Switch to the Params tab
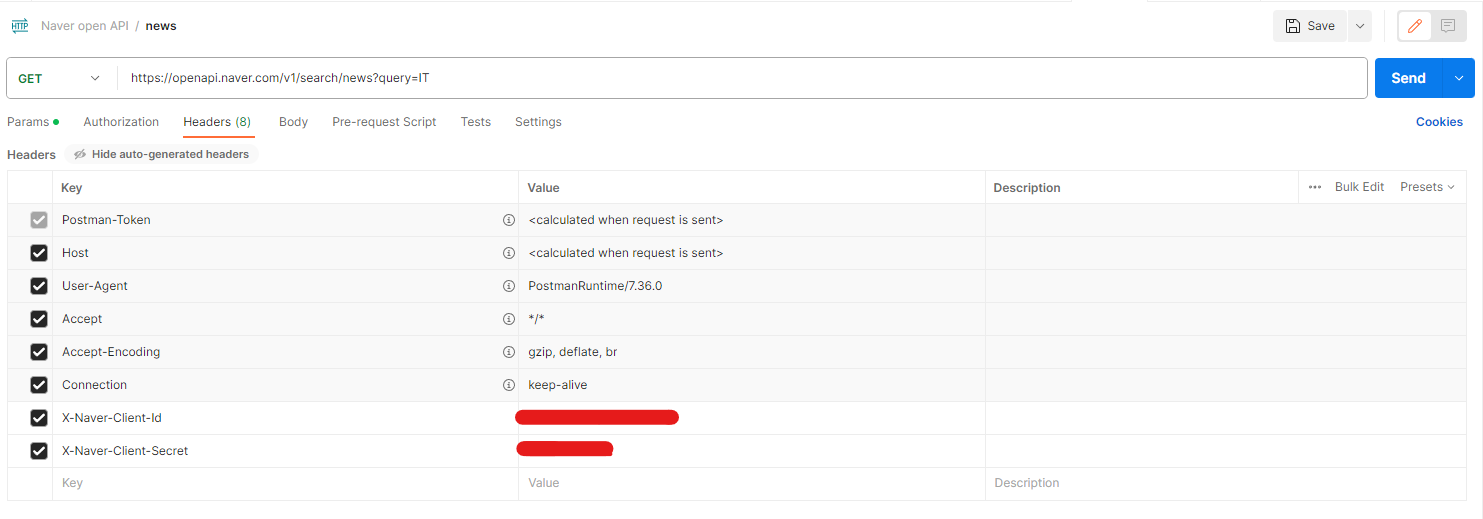This screenshot has width=1483, height=519. click(x=32, y=122)
